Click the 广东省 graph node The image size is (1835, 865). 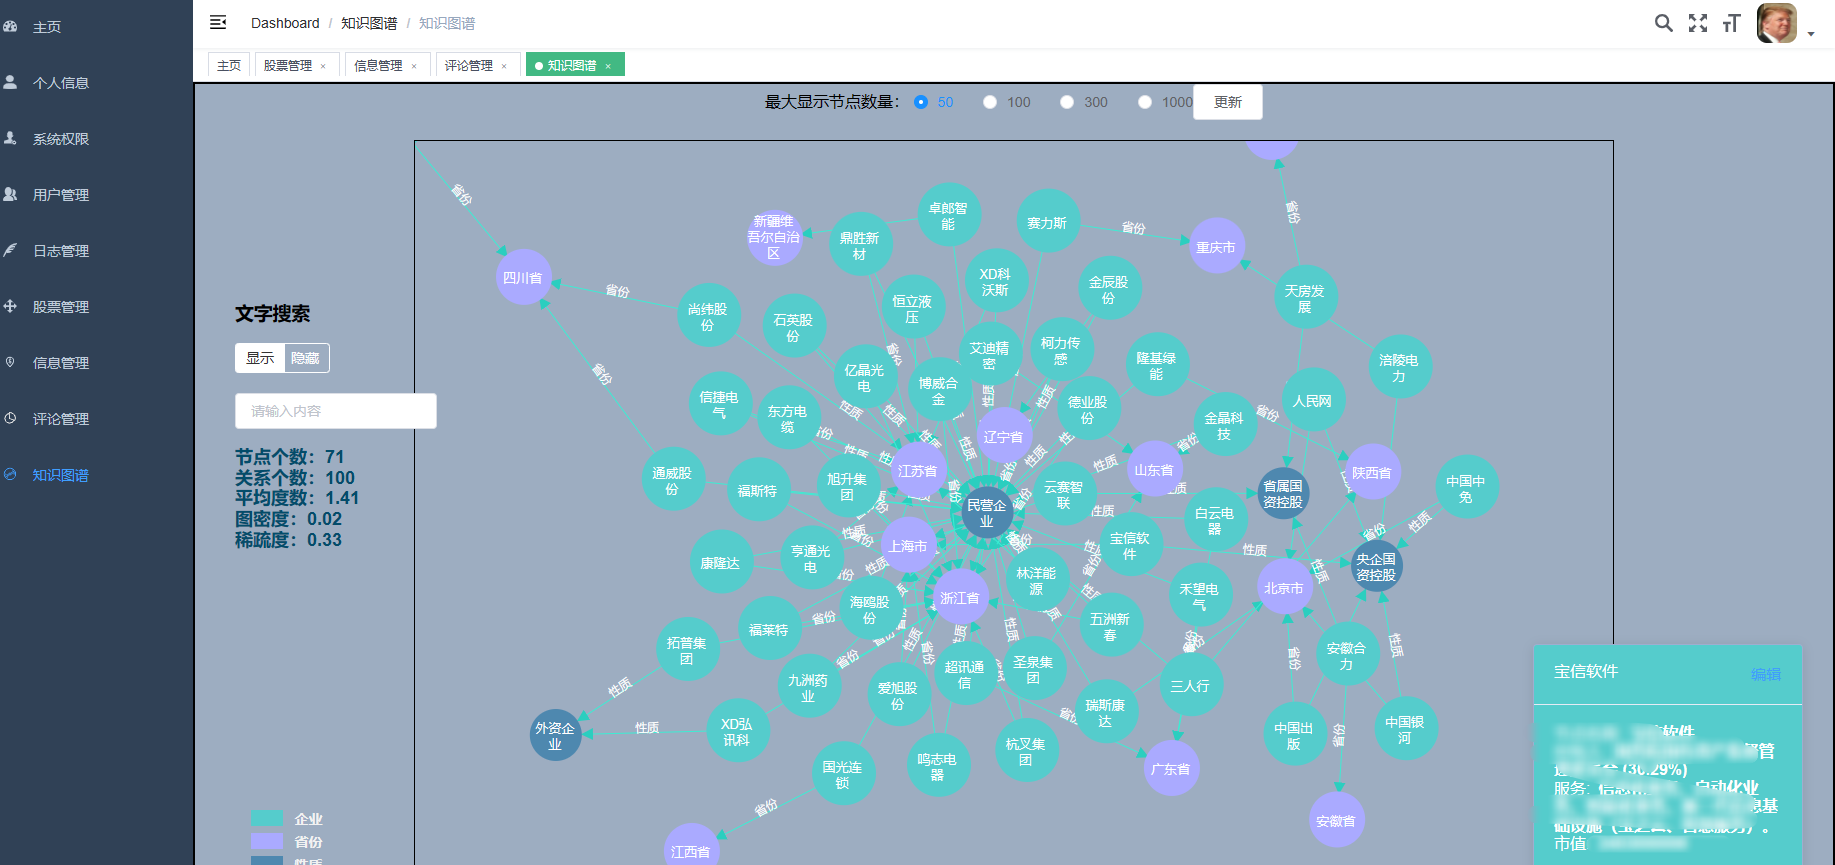tap(1171, 769)
